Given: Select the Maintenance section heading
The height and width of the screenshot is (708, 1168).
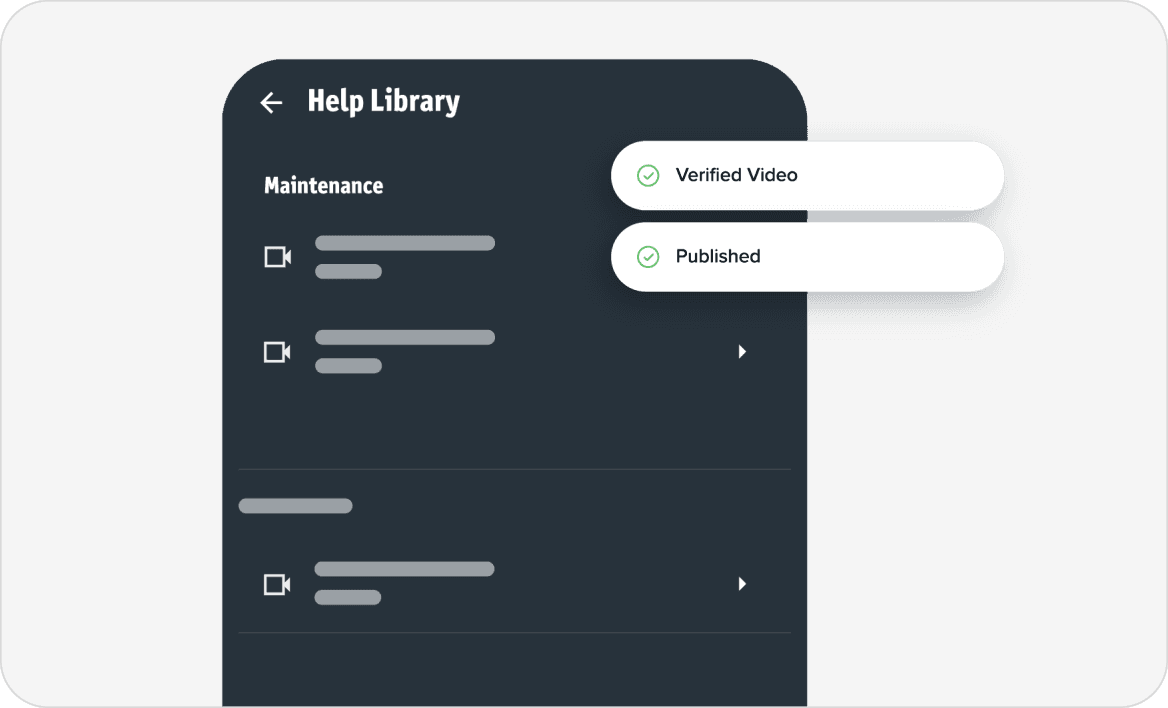Looking at the screenshot, I should [x=323, y=186].
